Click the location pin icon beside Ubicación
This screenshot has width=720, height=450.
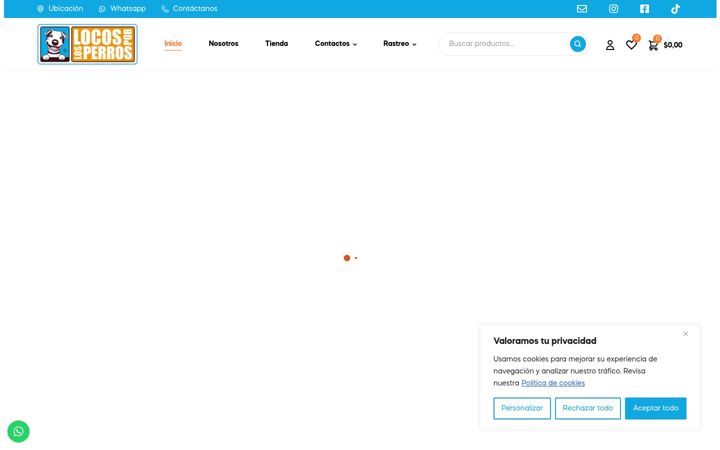click(40, 9)
